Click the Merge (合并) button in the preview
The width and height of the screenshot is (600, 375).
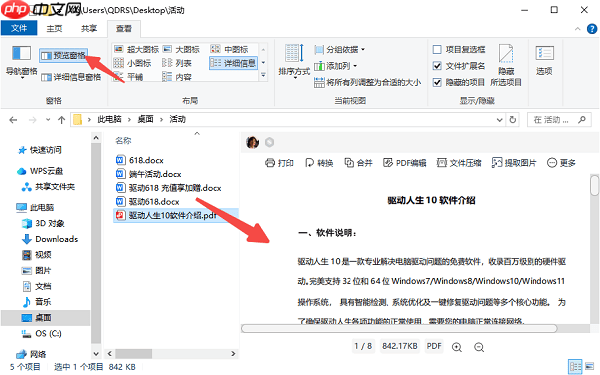[359, 163]
